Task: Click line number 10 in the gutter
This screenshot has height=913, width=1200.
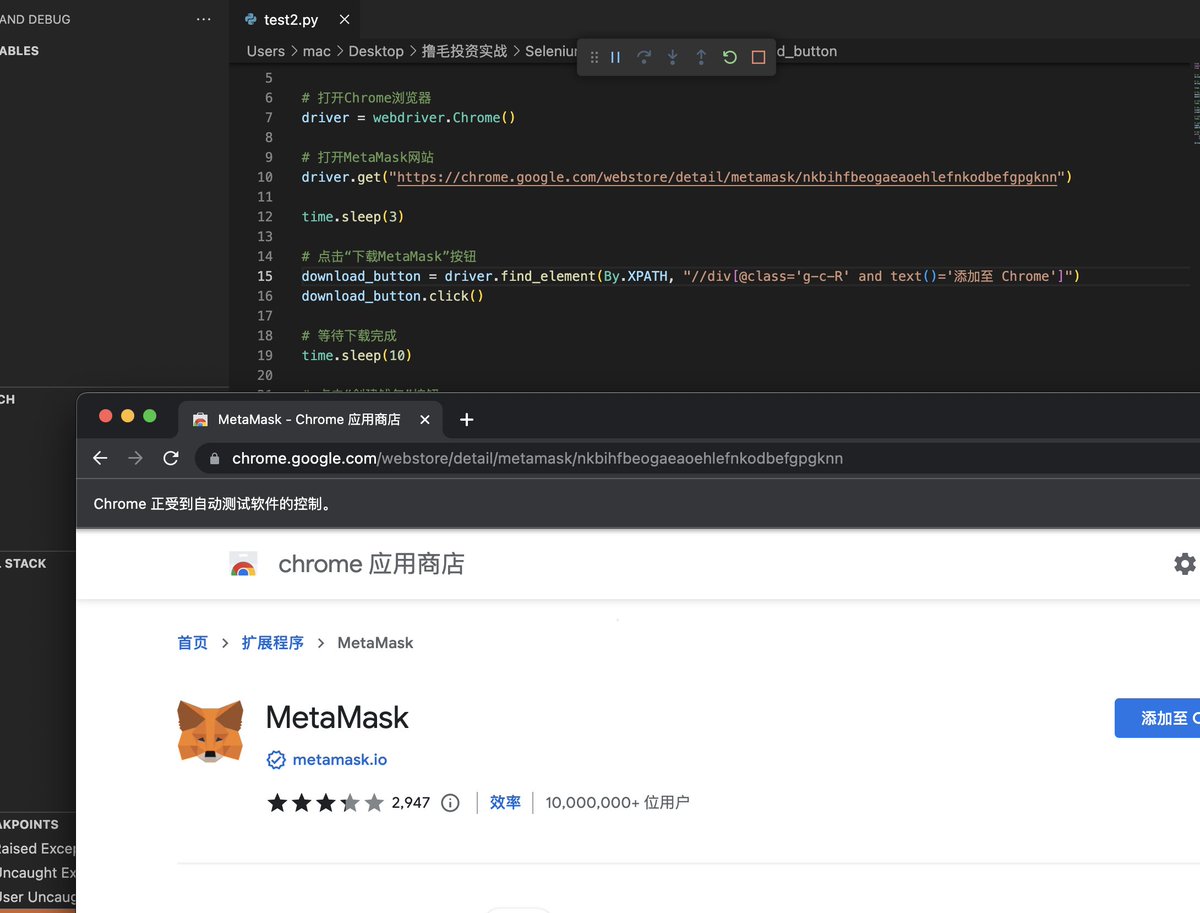Action: pos(264,177)
